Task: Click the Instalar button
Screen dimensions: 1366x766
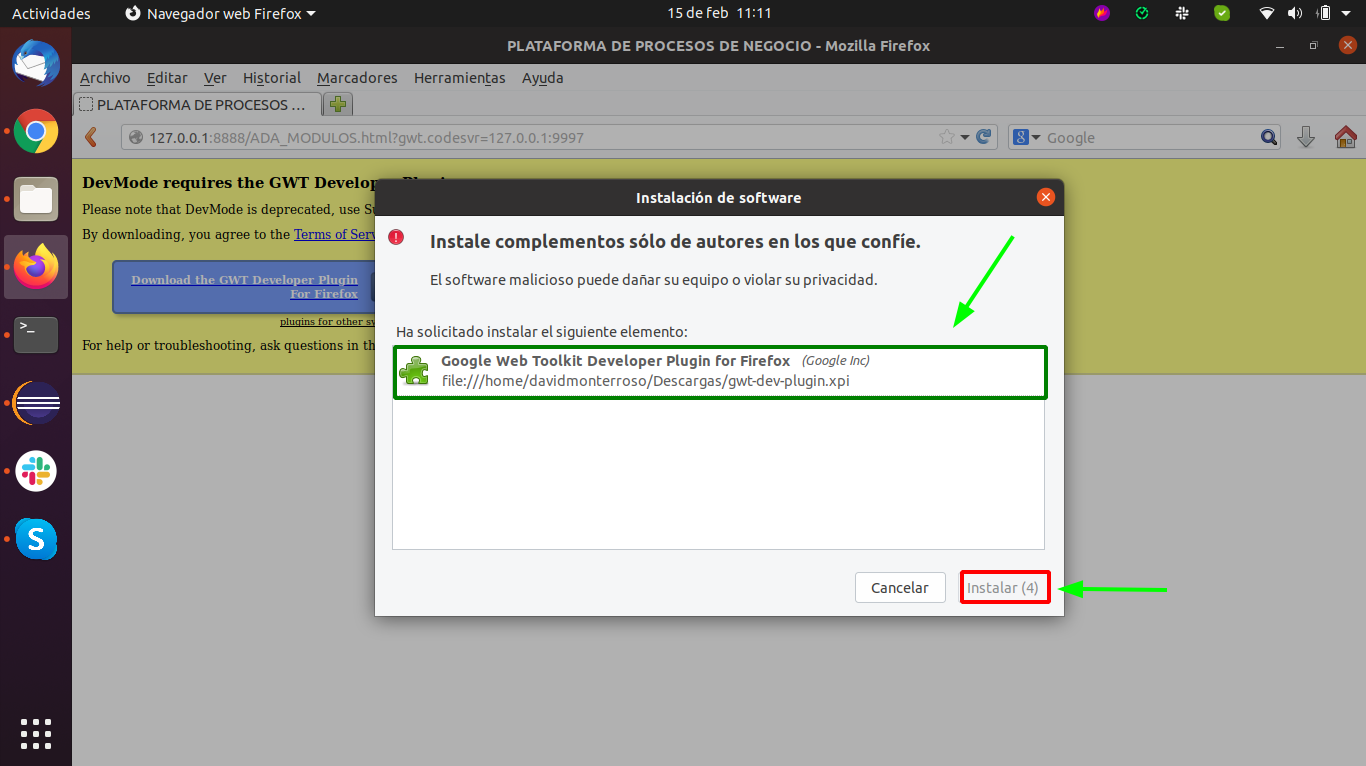Action: pos(1004,588)
